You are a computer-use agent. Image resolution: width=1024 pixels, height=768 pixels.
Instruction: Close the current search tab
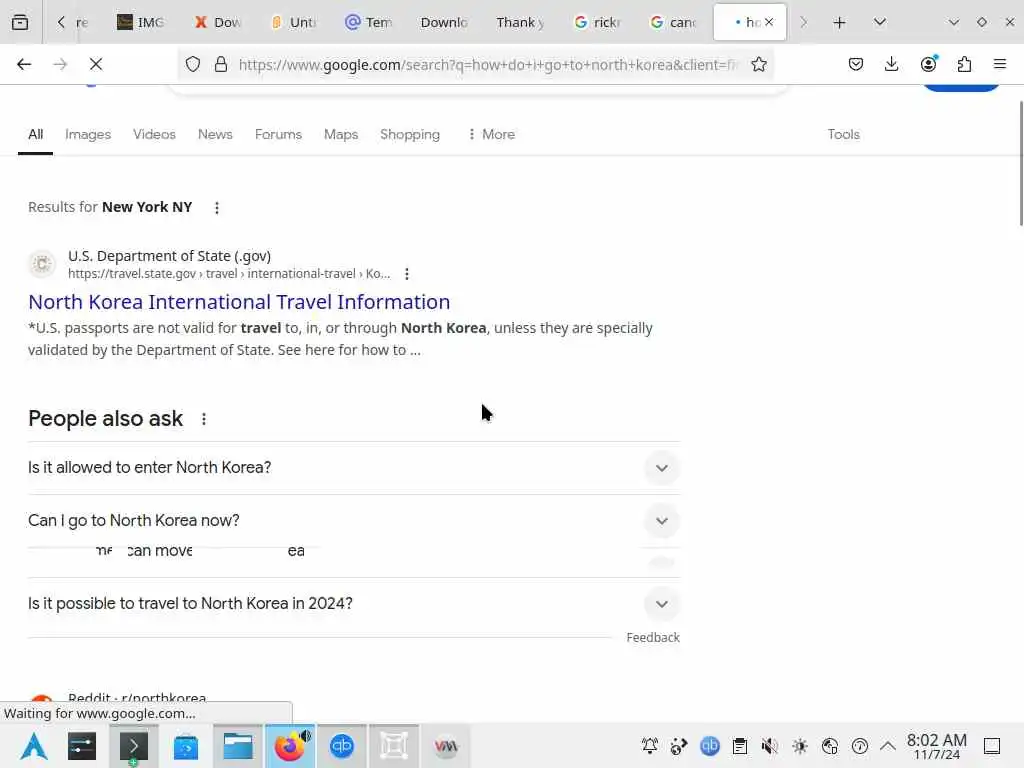769,22
